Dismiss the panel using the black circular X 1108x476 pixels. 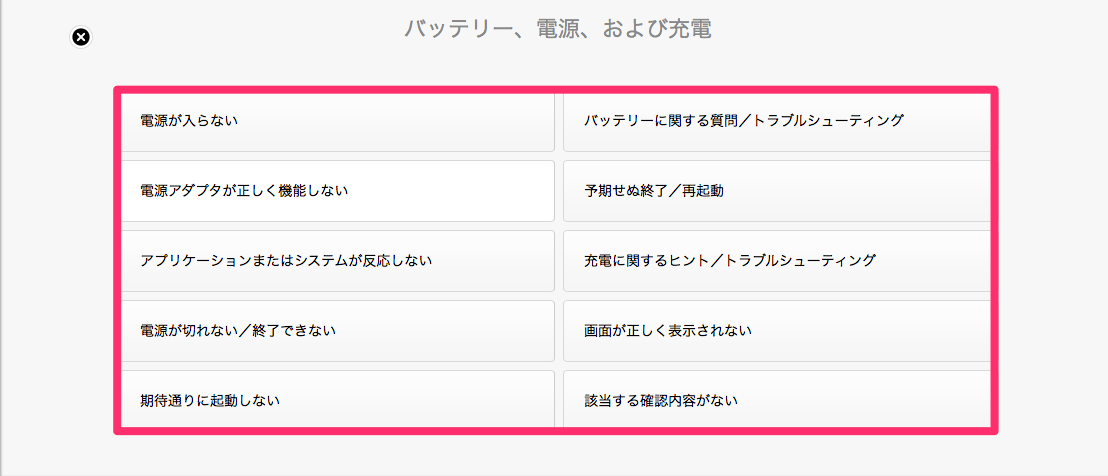click(81, 37)
